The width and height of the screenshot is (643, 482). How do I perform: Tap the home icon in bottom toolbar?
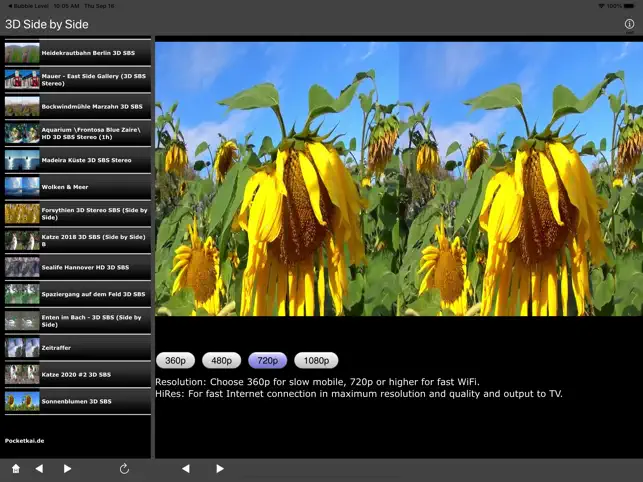16,468
